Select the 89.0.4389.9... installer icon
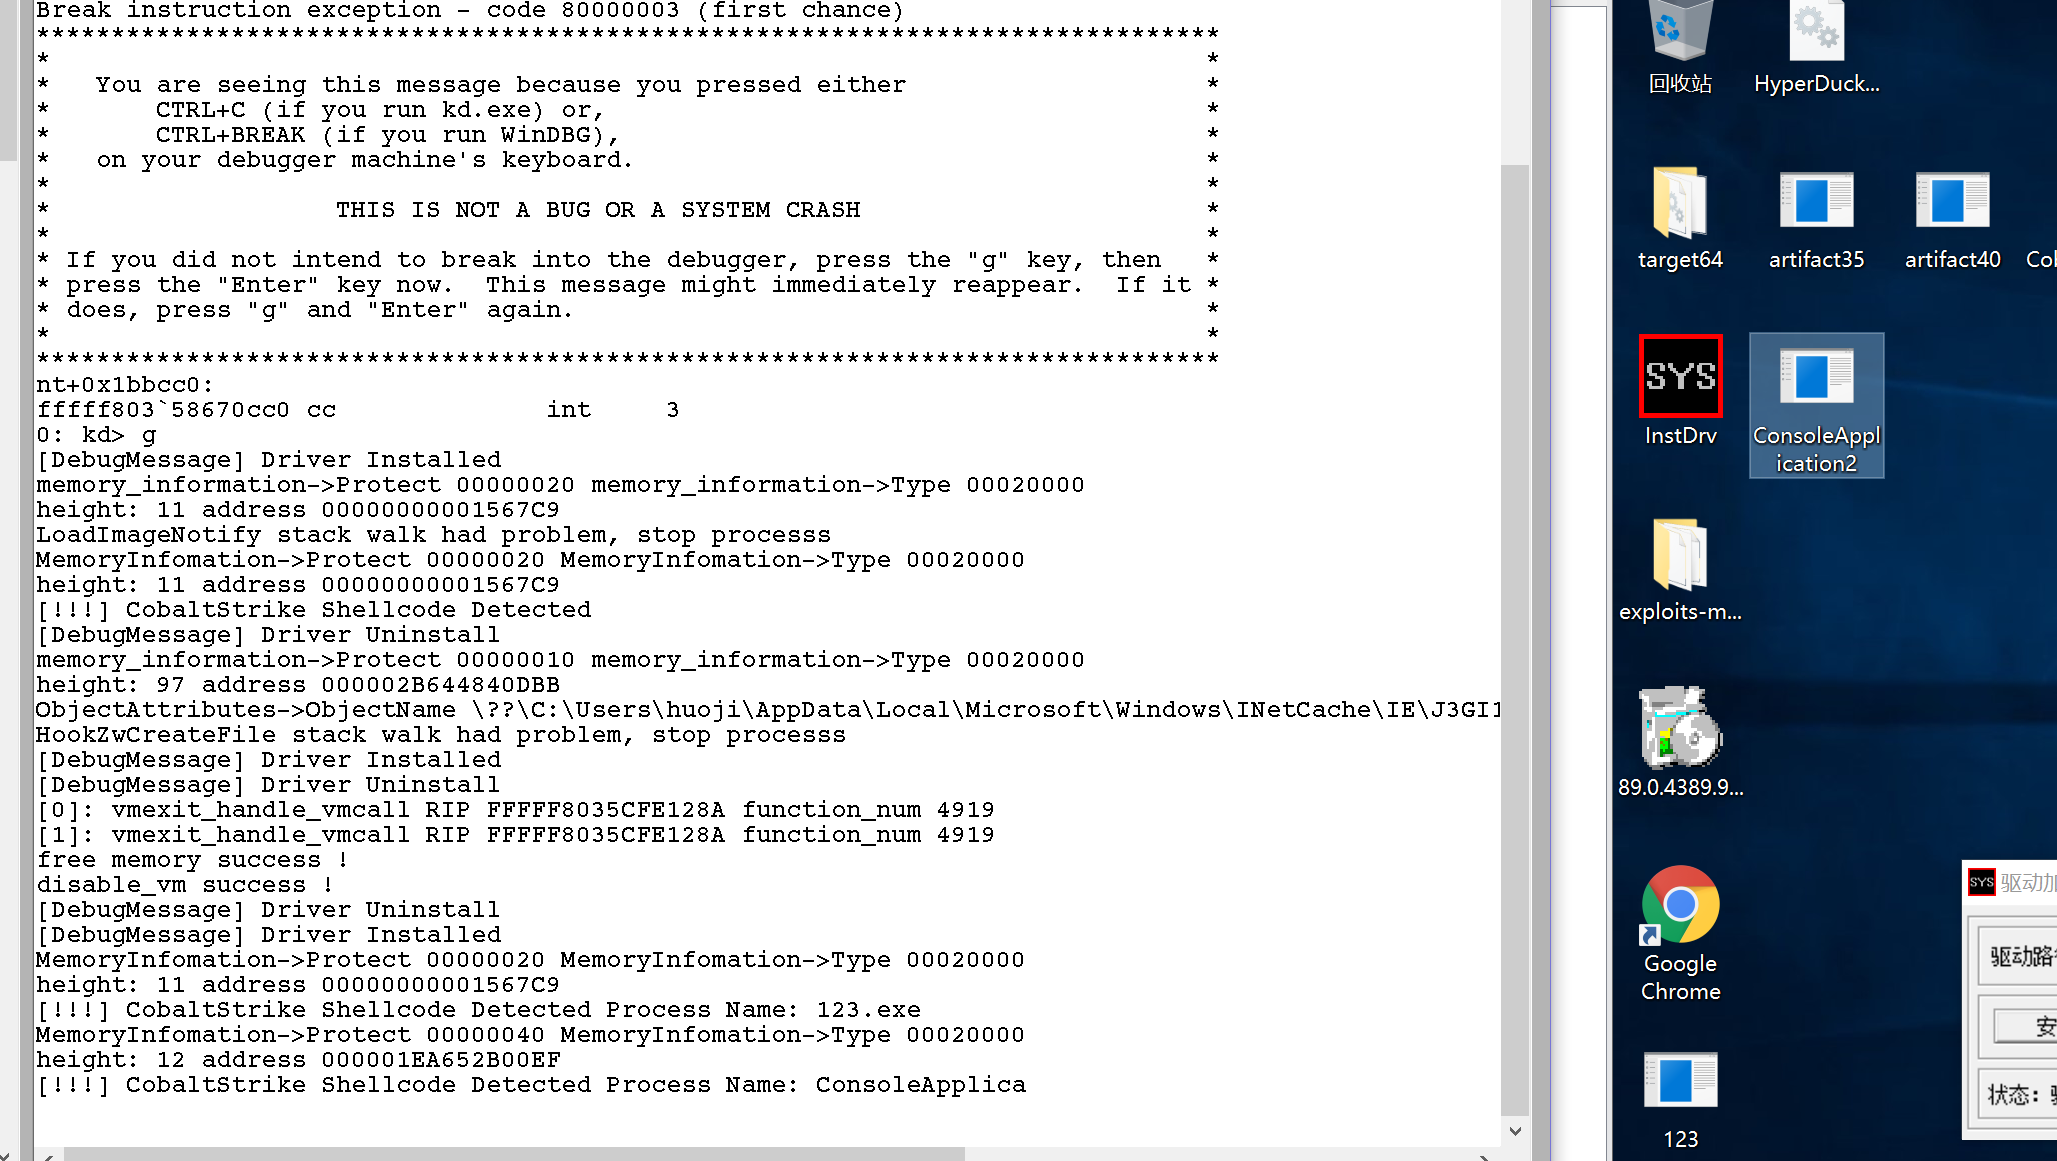 click(1680, 742)
